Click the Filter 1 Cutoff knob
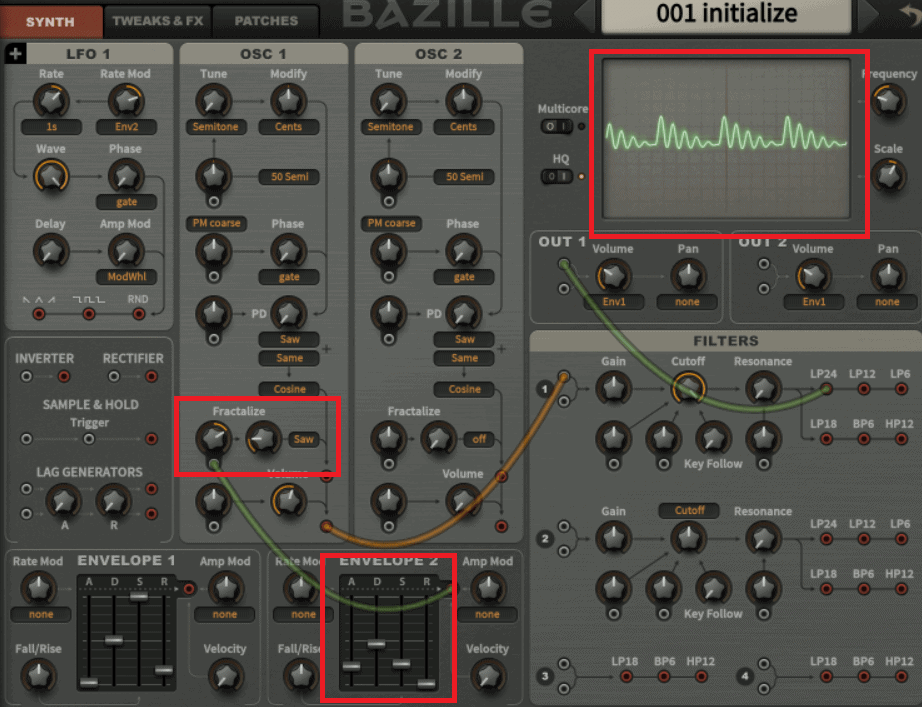This screenshot has width=922, height=707. point(687,386)
